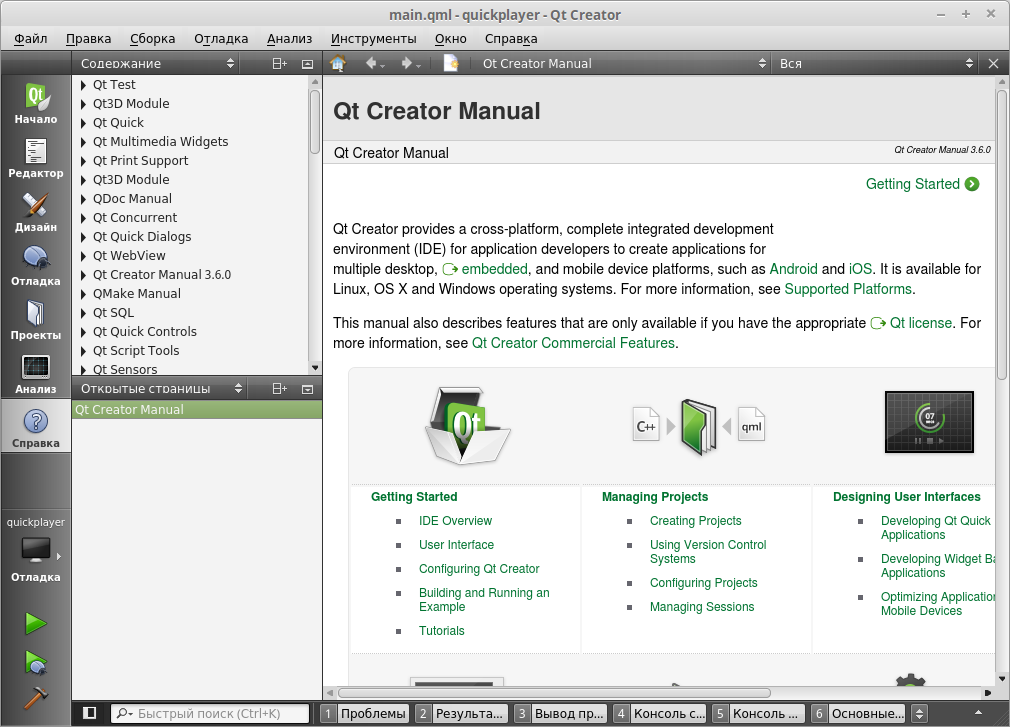Viewport: 1010px width, 727px height.
Task: Toggle the left sidebar visibility
Action: coord(90,713)
